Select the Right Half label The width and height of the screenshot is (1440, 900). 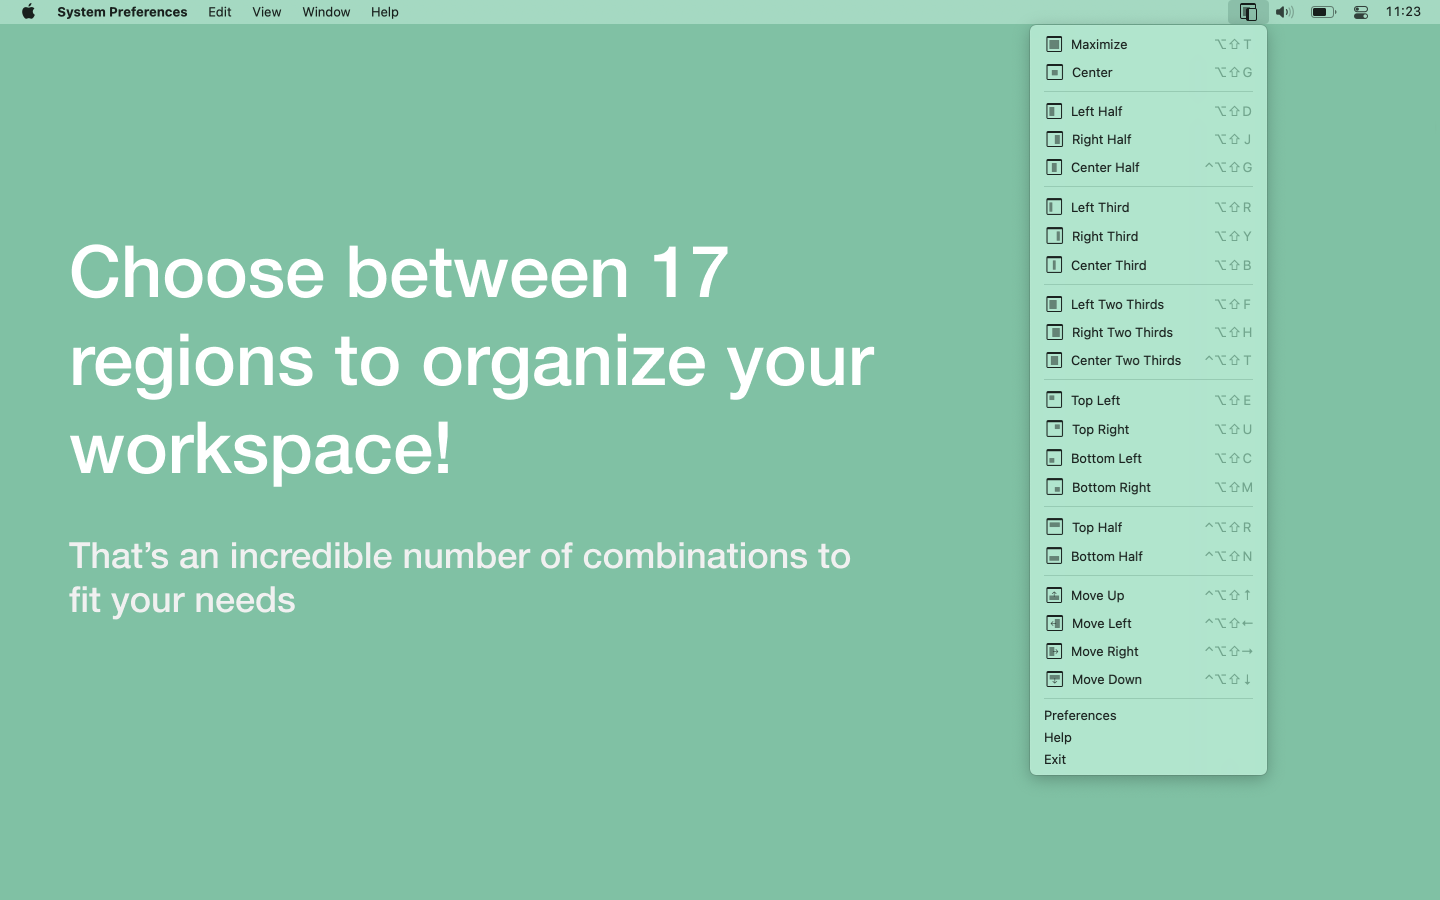pos(1102,139)
